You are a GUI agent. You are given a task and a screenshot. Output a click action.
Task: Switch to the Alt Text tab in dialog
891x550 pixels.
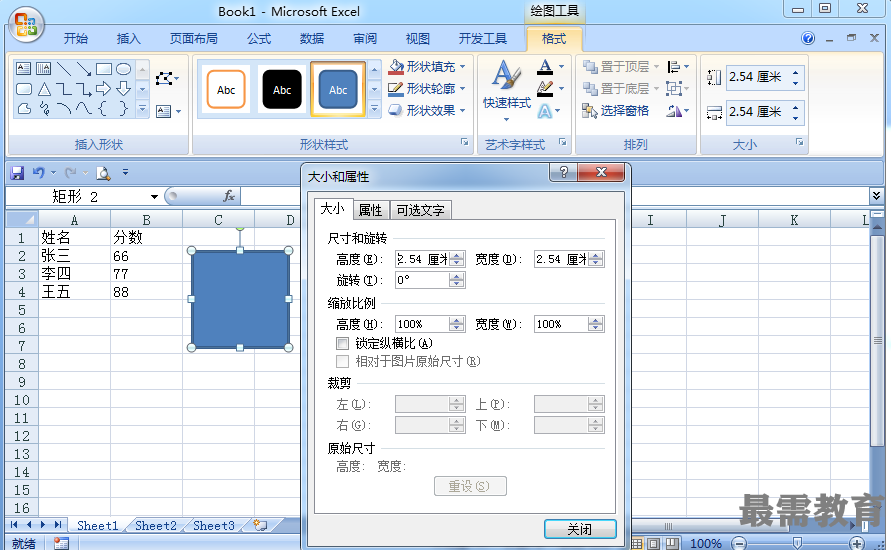(x=420, y=210)
